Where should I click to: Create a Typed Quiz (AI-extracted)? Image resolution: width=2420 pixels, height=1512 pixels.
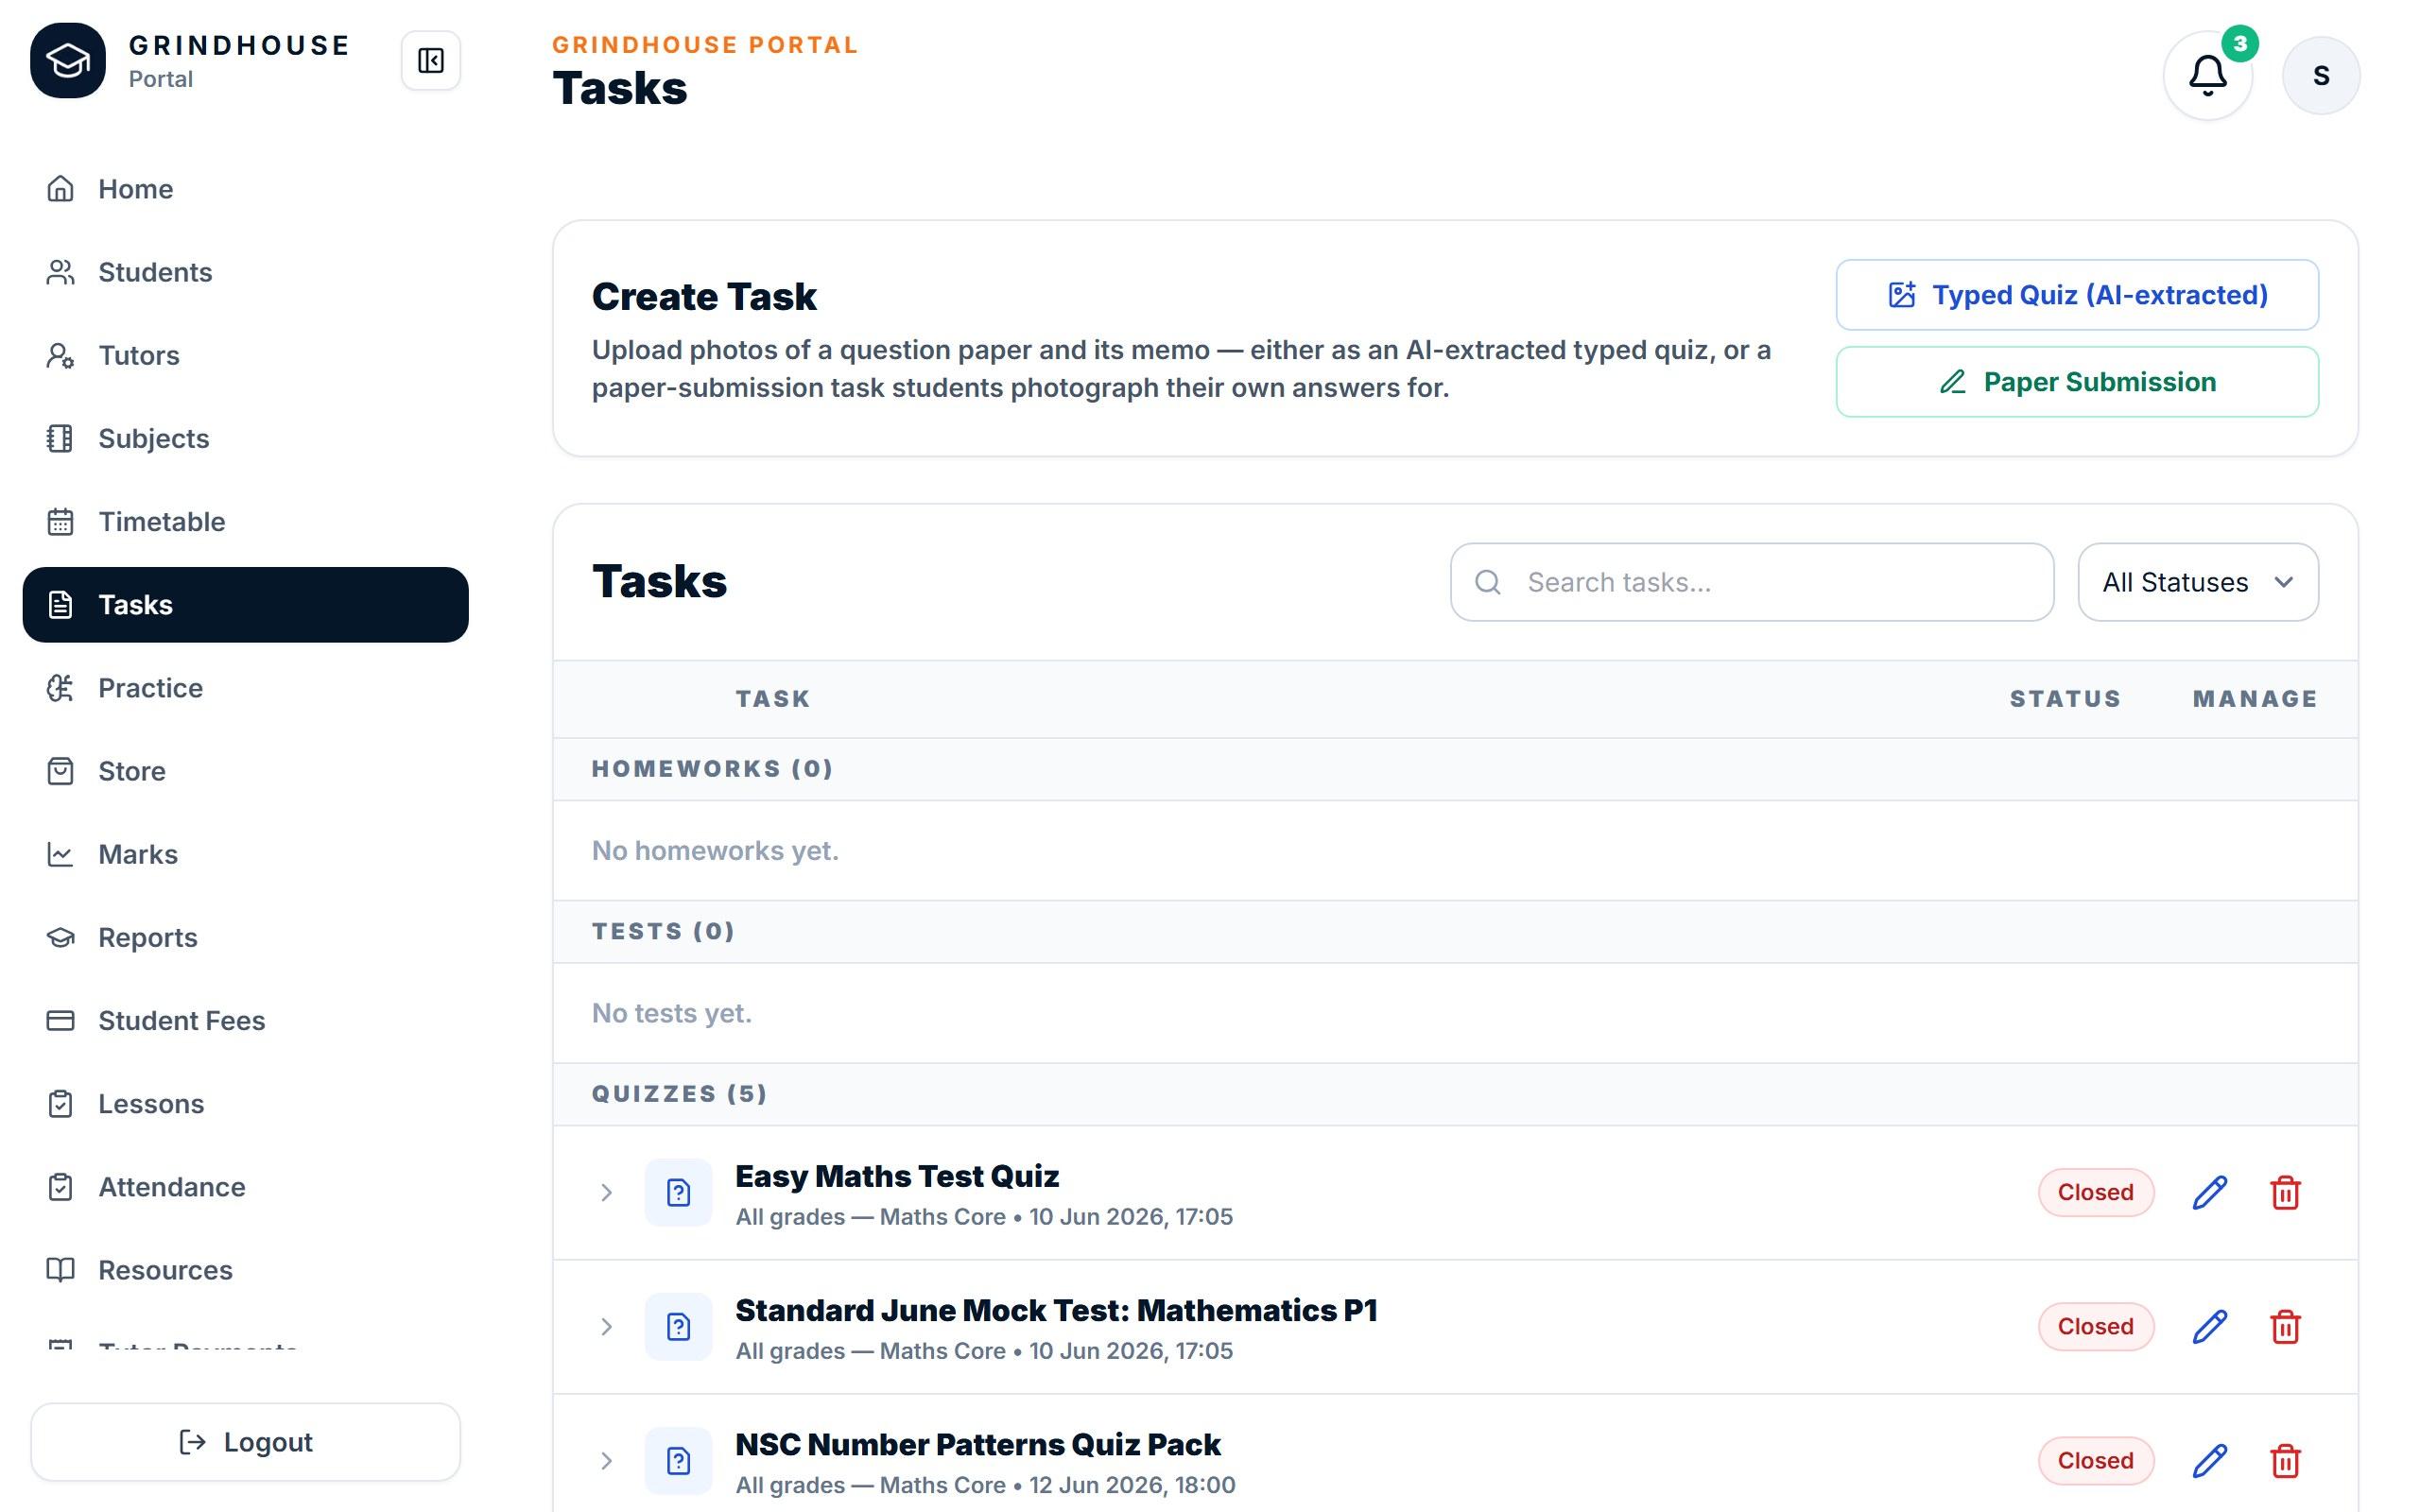point(2077,295)
